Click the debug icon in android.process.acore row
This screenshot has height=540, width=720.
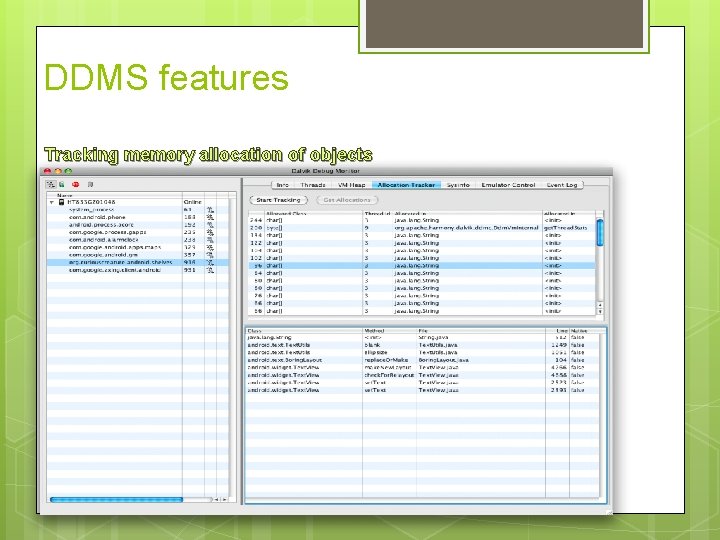(x=210, y=225)
